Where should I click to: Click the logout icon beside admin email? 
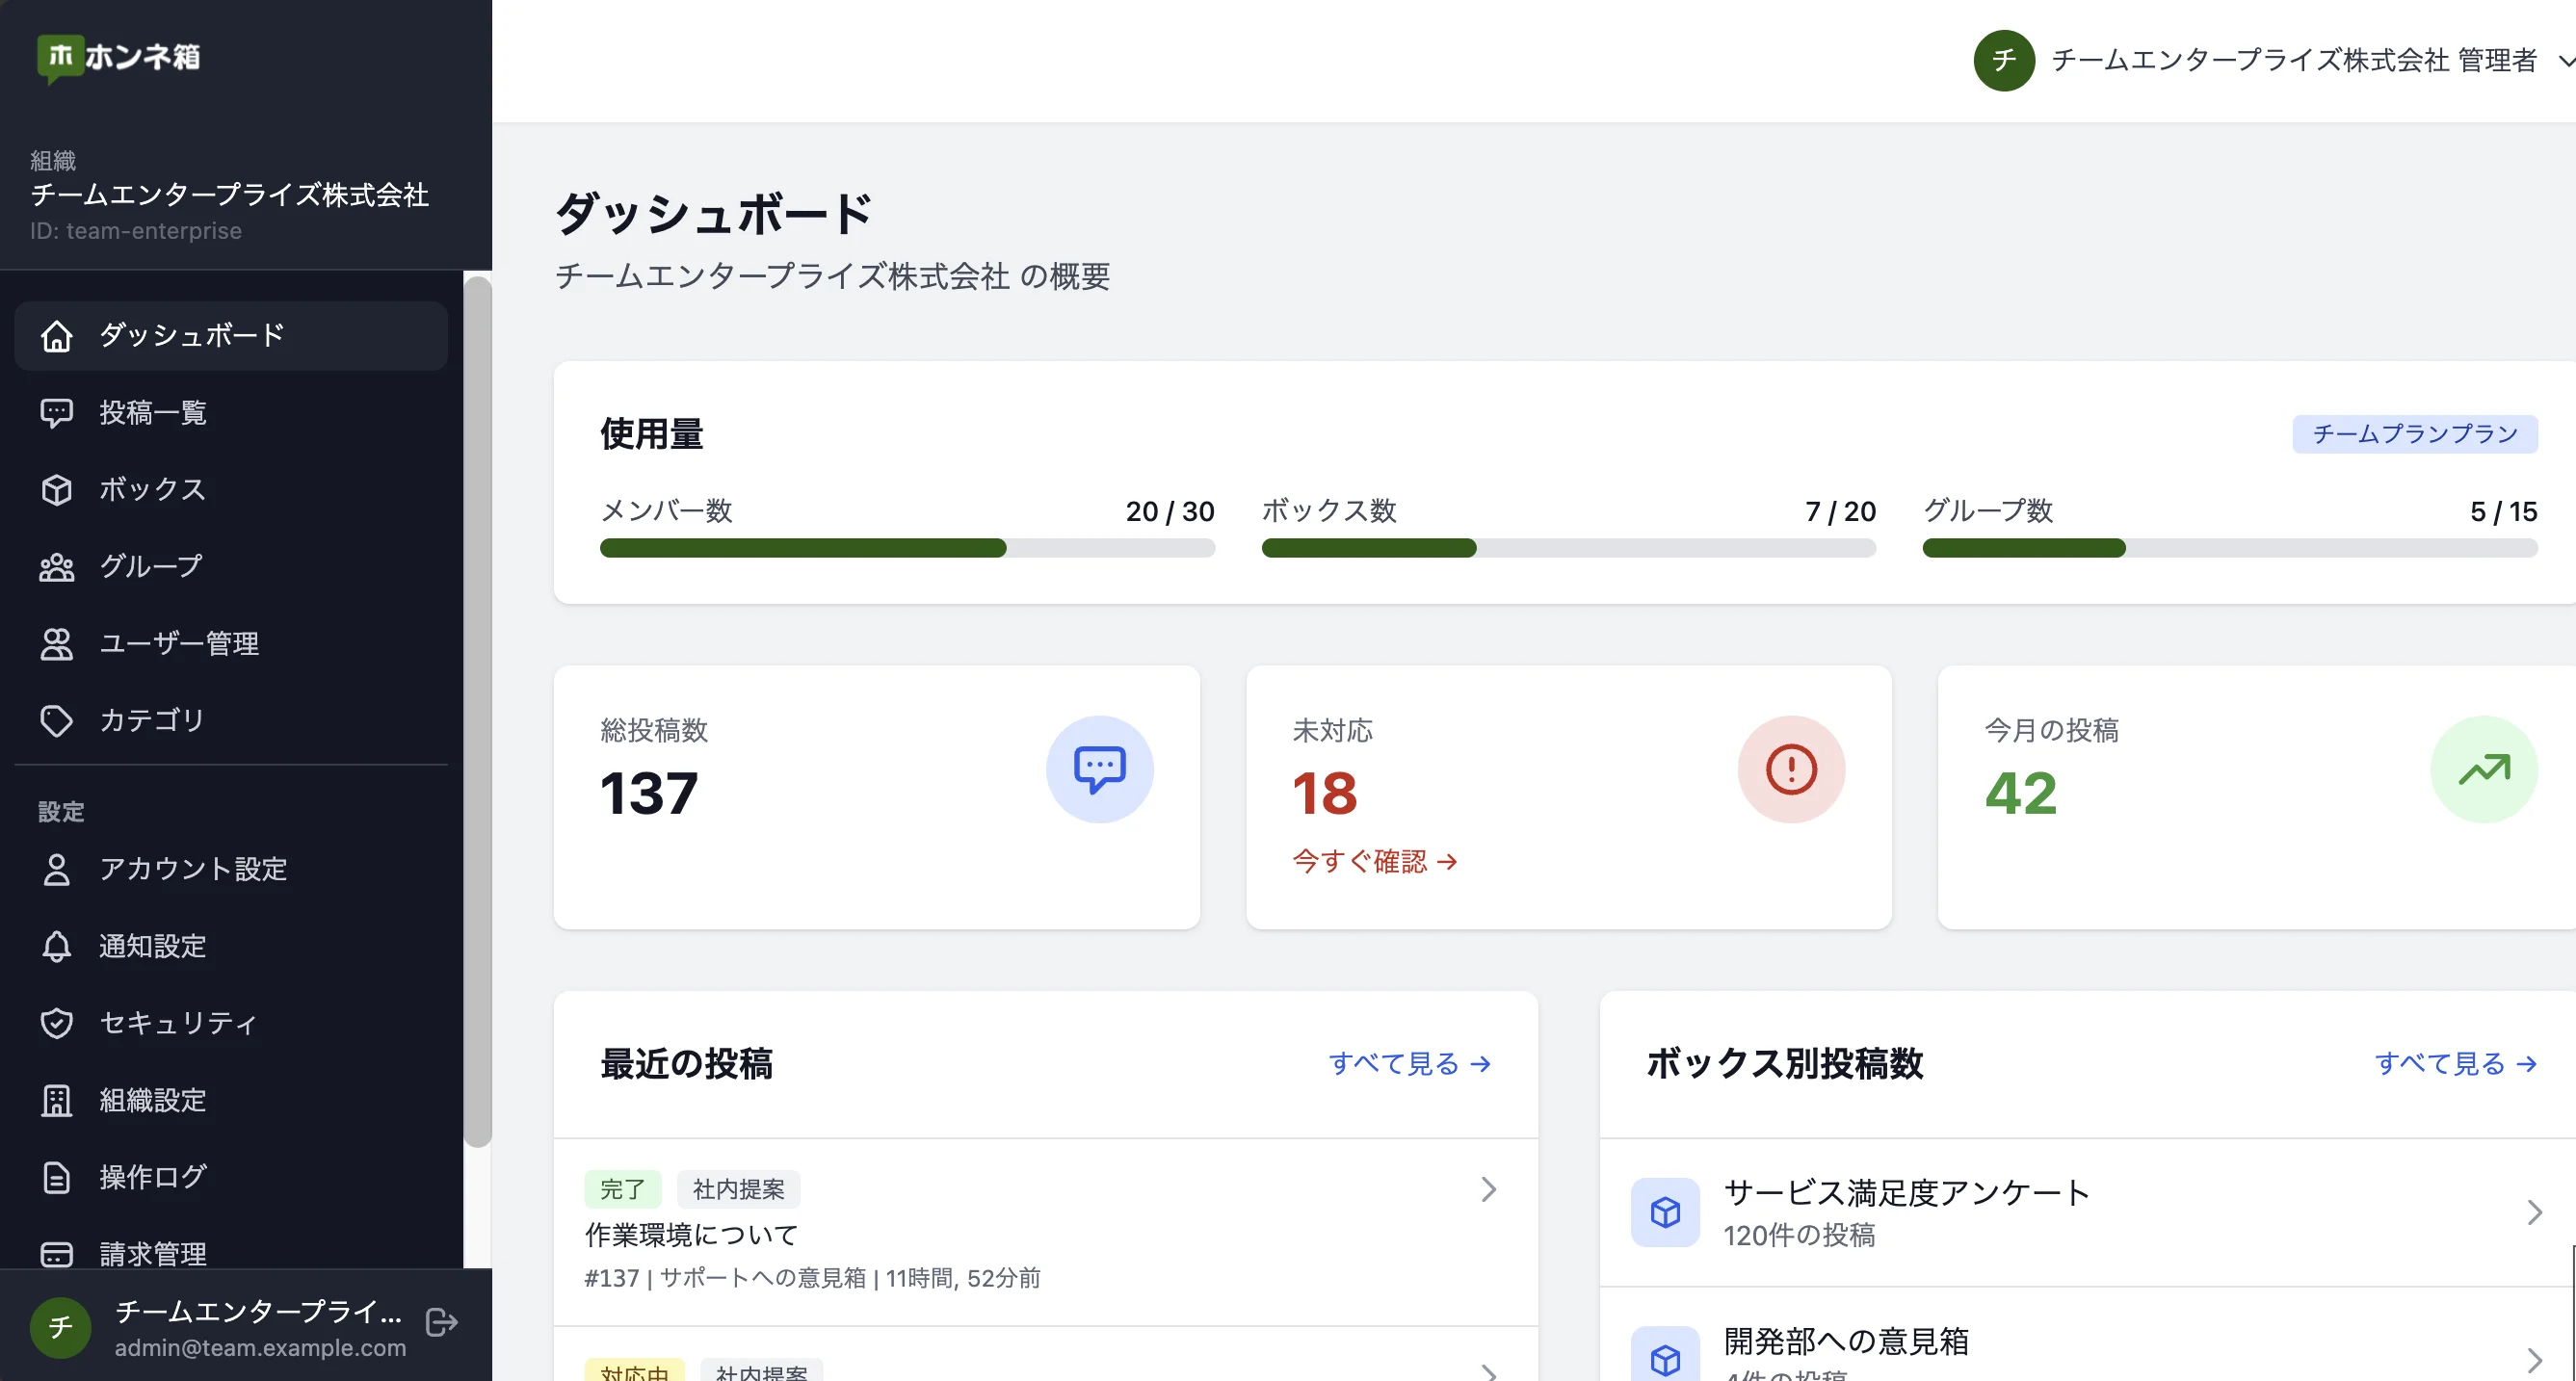point(441,1322)
